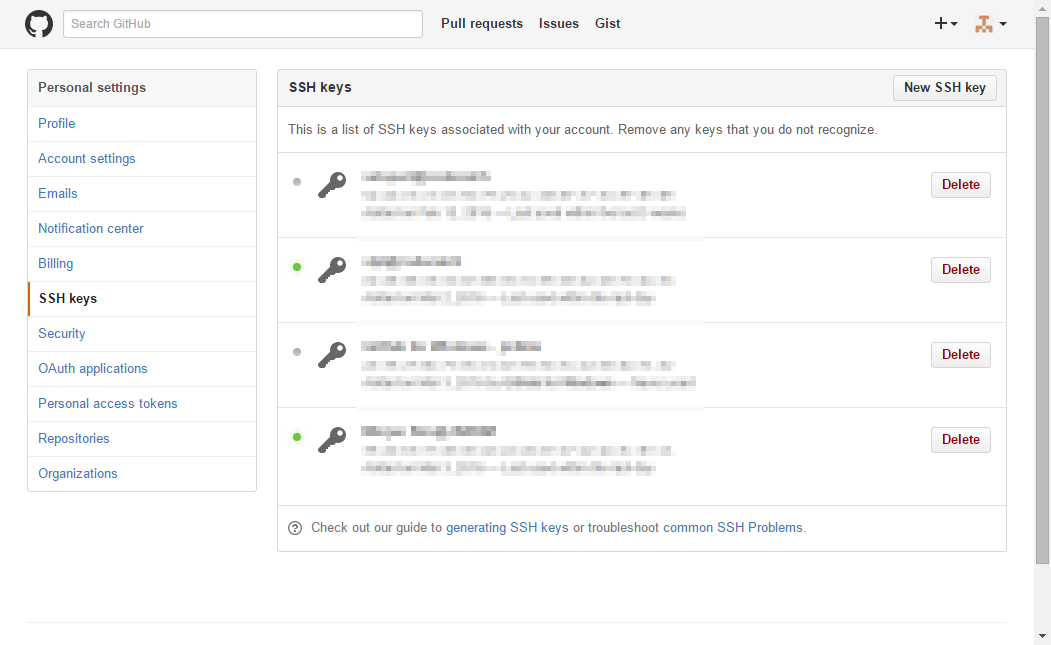Screen dimensions: 1051x645
Task: Click the key icon on the third SSH key
Action: point(332,356)
